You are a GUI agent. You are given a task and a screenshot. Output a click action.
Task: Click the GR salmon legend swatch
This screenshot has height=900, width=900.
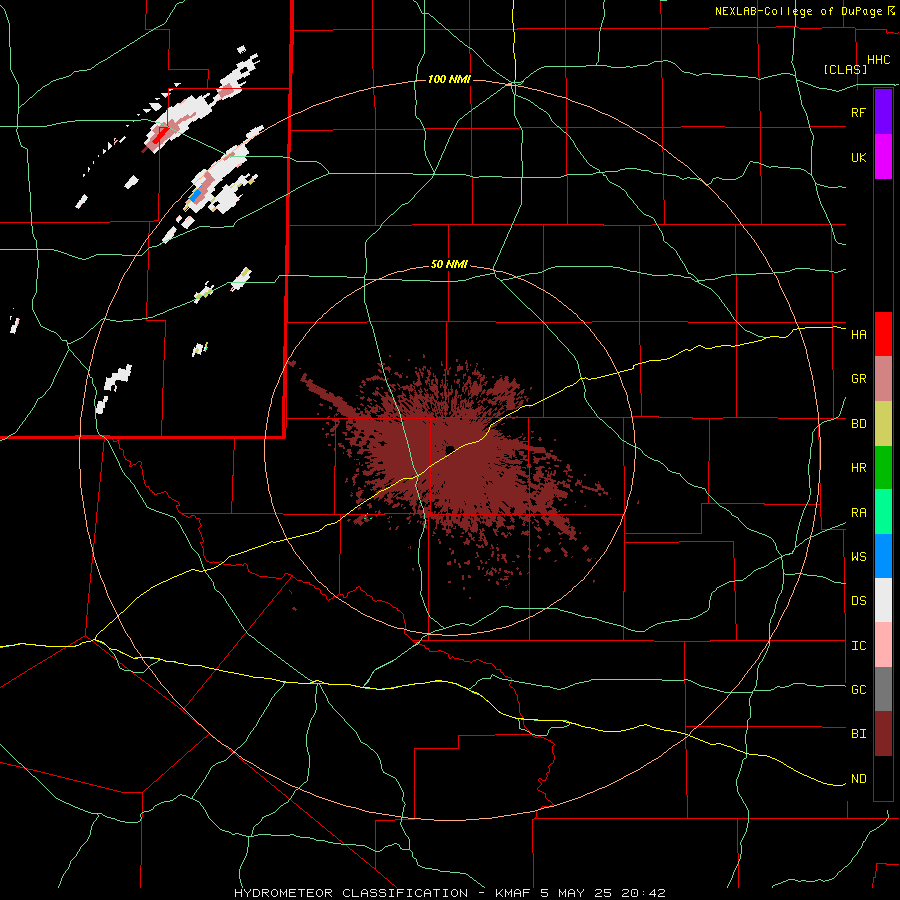pos(883,379)
